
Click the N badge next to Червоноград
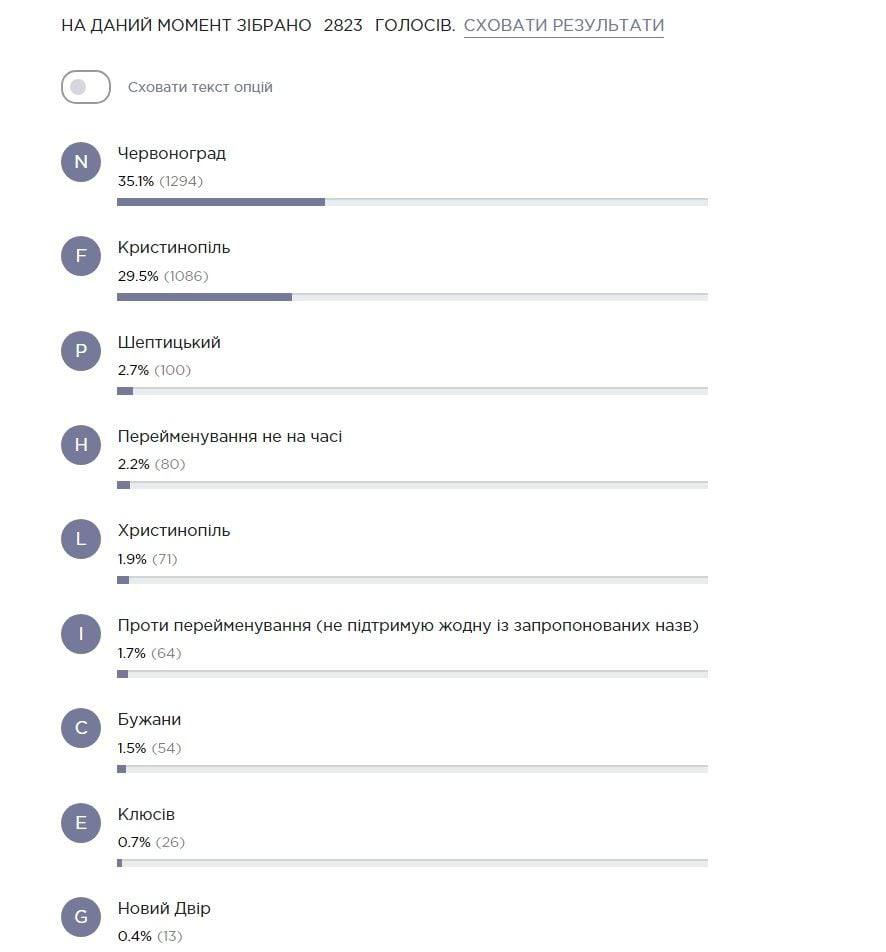tap(81, 162)
